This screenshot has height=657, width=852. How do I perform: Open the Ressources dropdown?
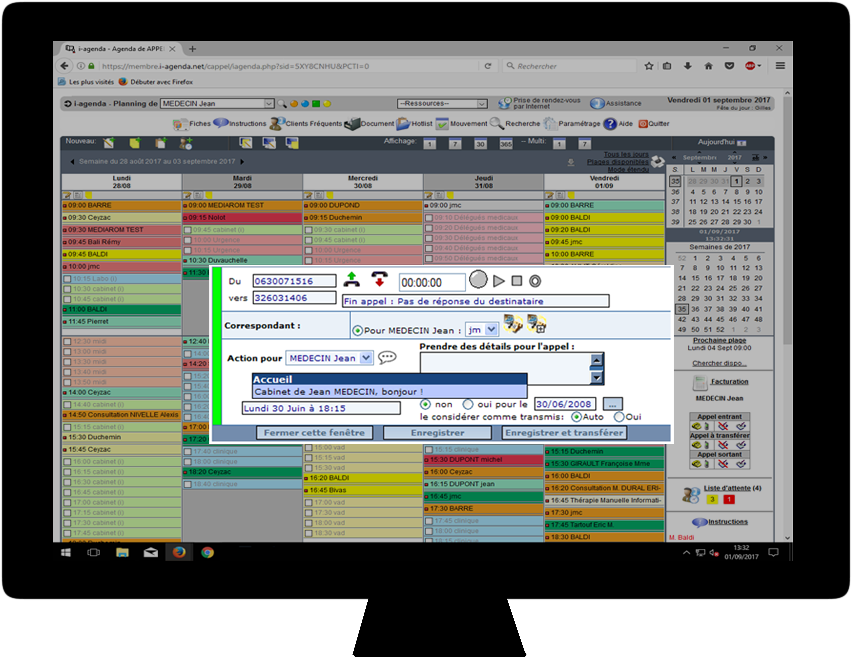click(442, 103)
